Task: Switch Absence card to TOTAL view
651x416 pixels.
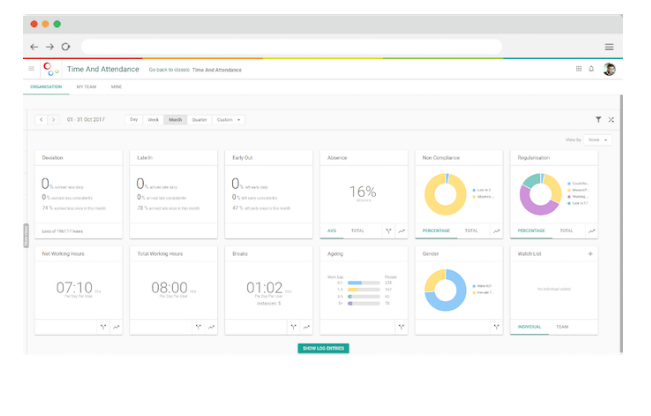Action: pos(357,231)
